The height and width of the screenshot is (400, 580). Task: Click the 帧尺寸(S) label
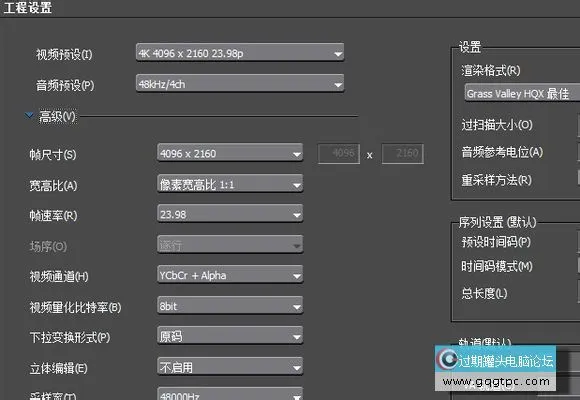point(53,154)
